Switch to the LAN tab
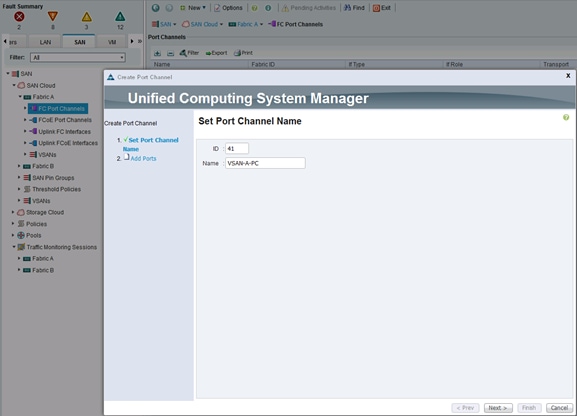Viewport: 577px width, 416px height. tap(45, 42)
